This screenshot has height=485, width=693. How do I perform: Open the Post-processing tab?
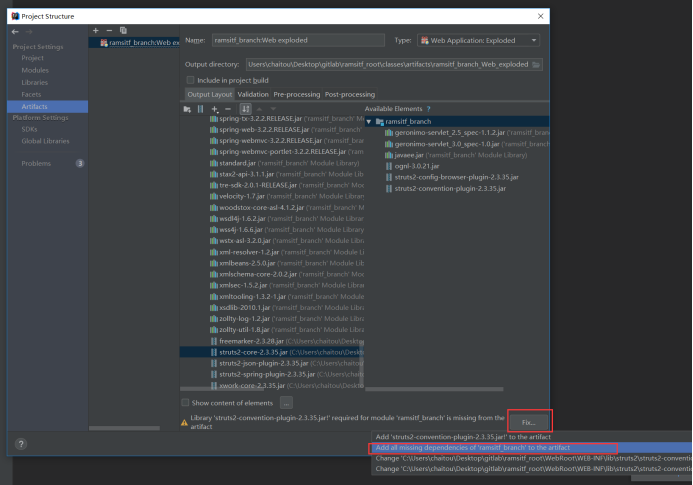coord(350,94)
